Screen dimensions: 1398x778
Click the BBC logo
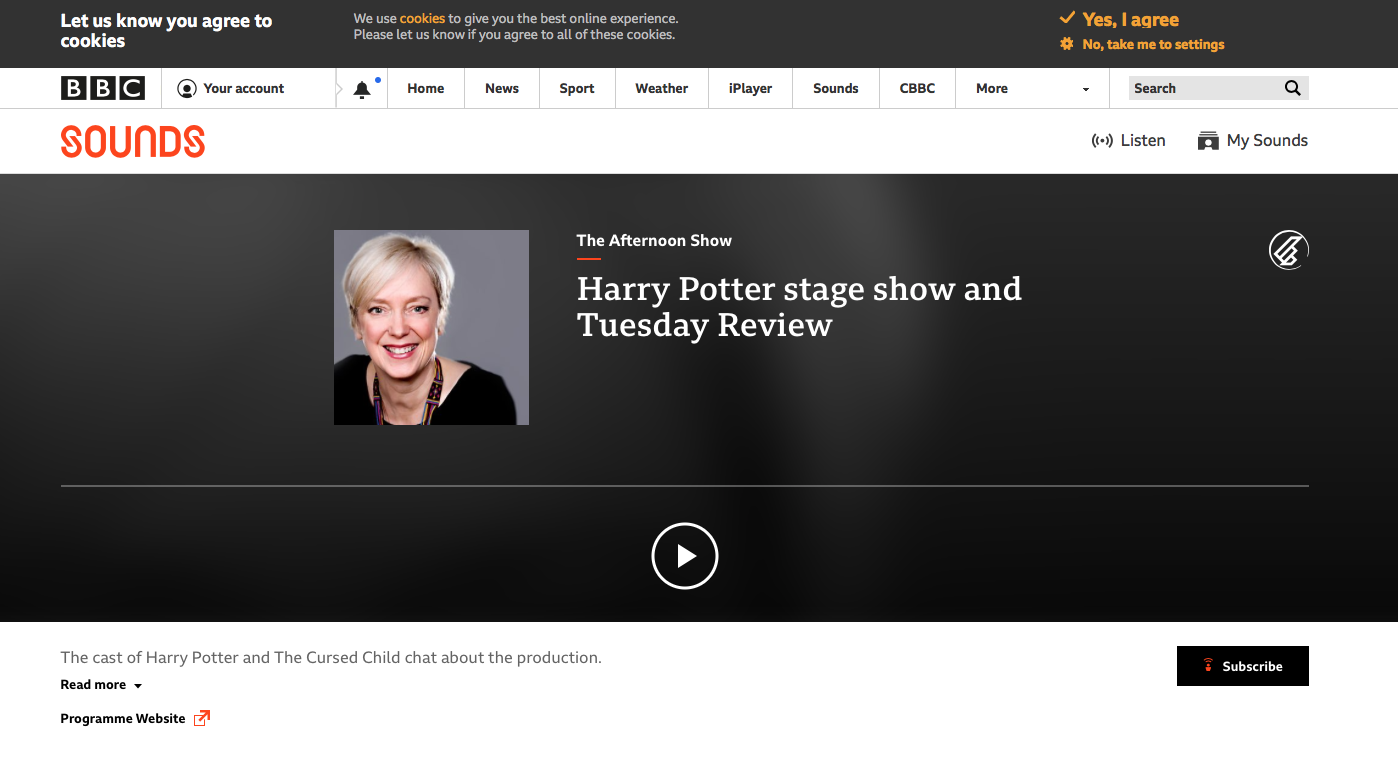(103, 88)
